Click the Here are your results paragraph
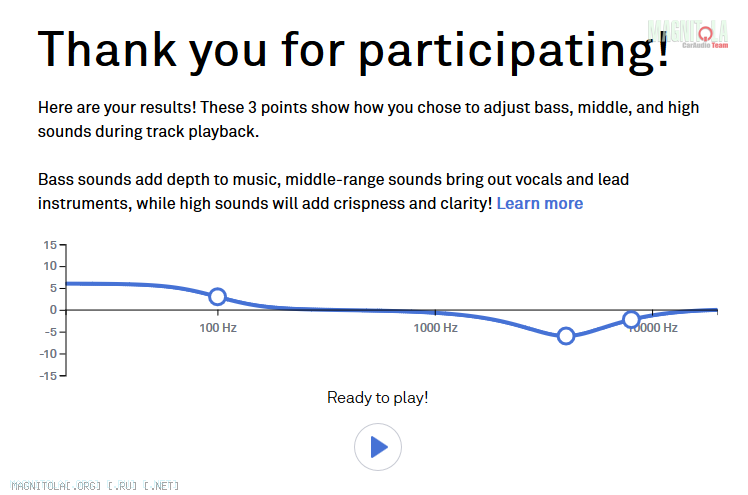Screen dimensions: 748x495 click(368, 119)
